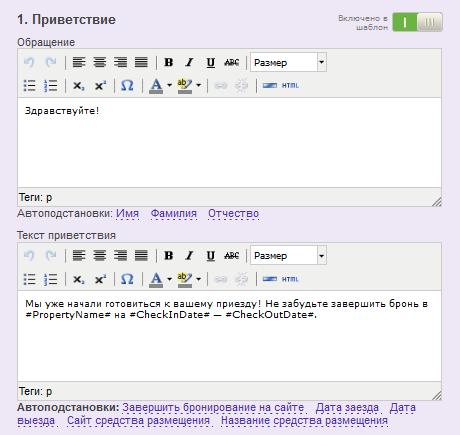Apply highlight color in Текст приветствия editor
This screenshot has height=435, width=460.
click(185, 279)
